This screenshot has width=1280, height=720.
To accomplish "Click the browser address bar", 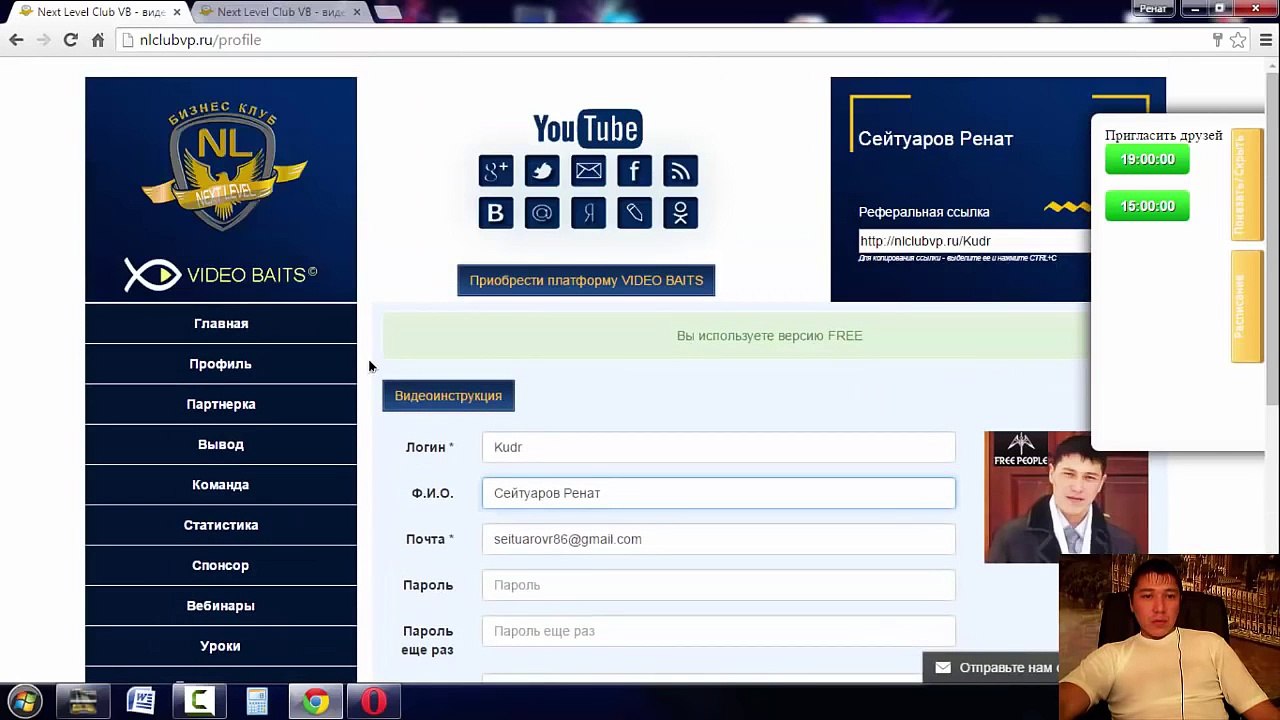I will click(660, 40).
